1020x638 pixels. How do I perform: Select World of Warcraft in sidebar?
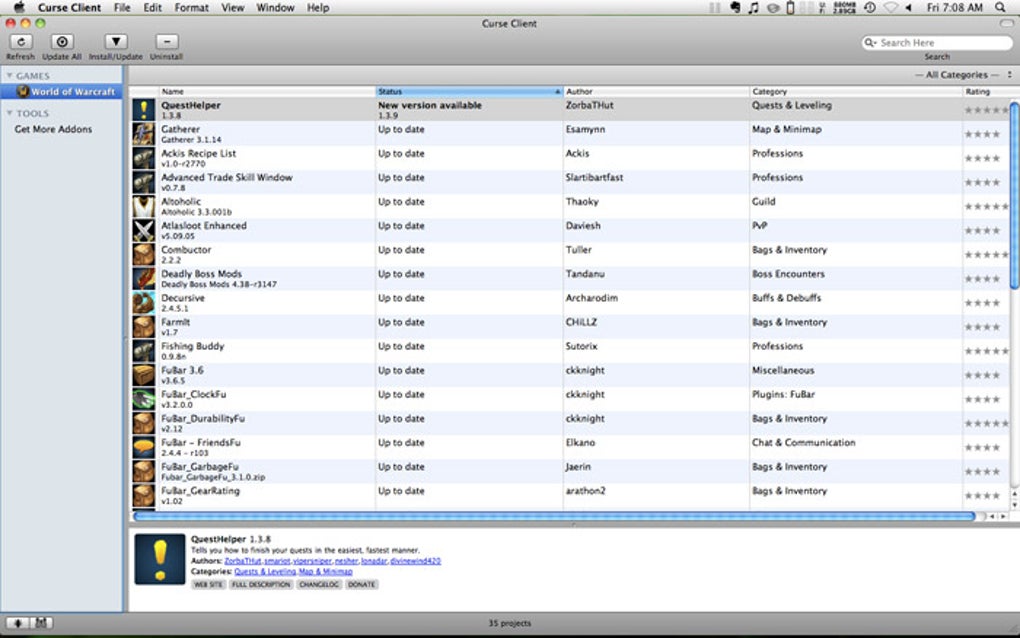62,92
